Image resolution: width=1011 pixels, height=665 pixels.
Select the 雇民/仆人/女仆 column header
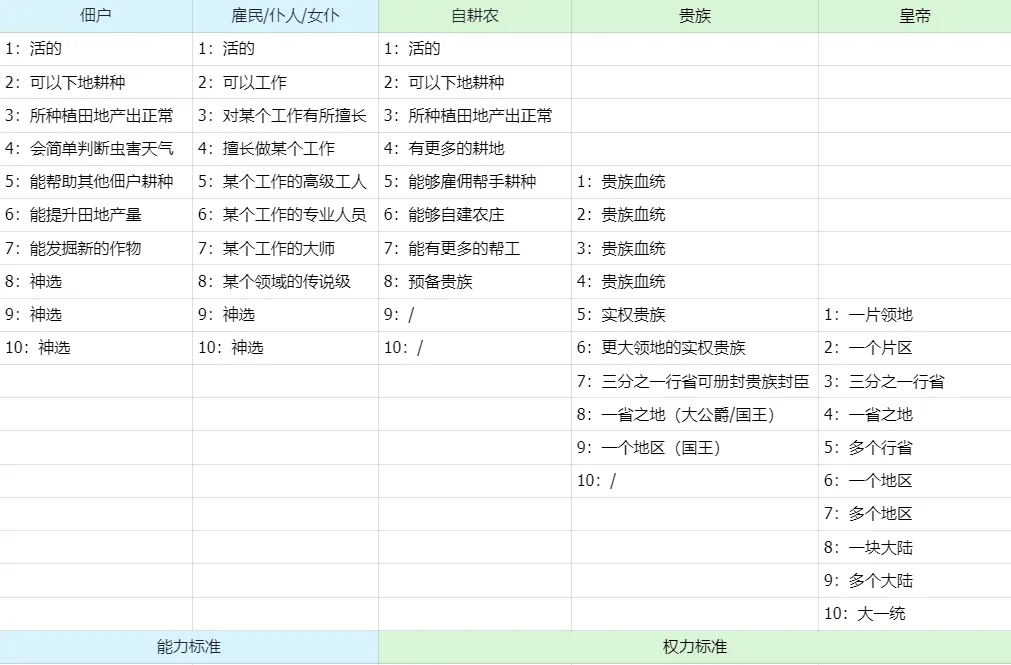coord(285,16)
